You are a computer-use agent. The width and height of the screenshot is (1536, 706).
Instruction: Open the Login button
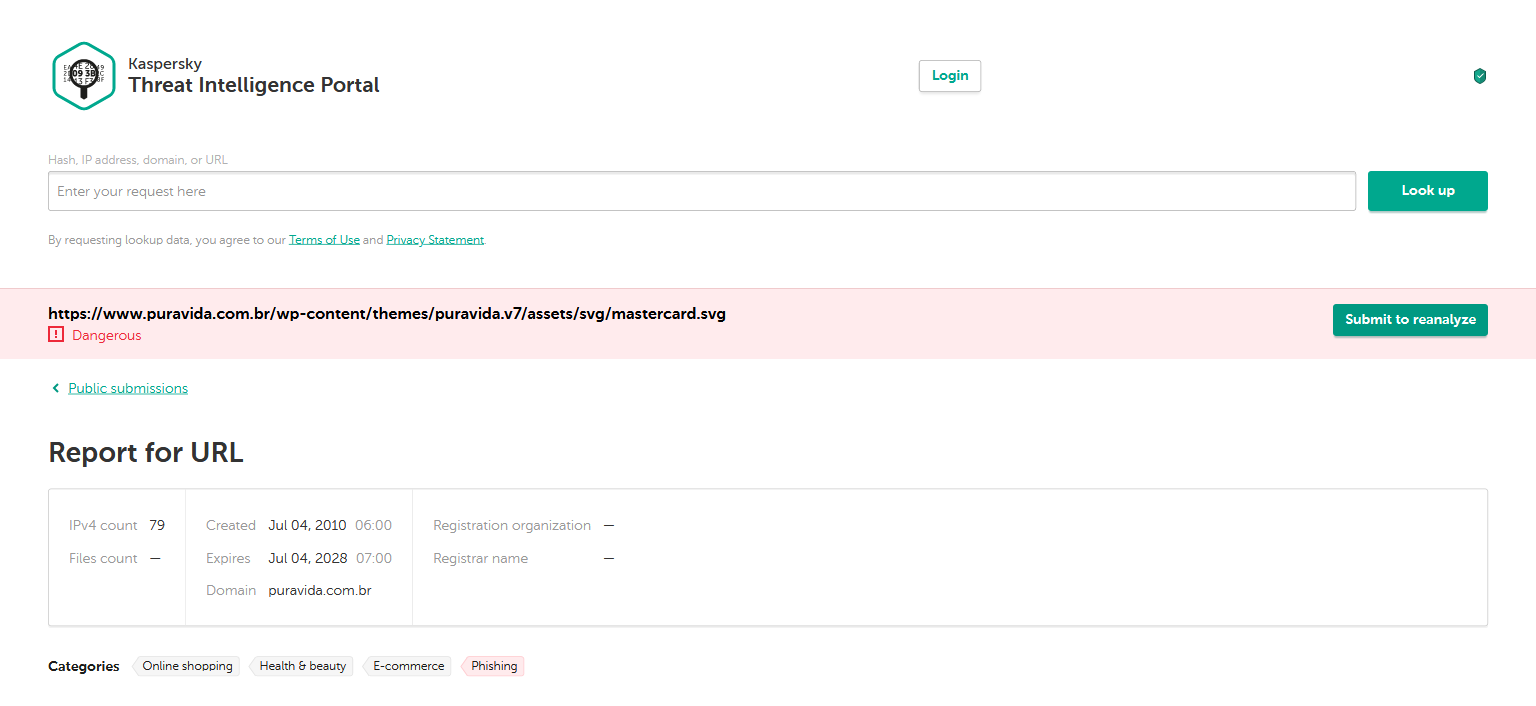tap(950, 76)
